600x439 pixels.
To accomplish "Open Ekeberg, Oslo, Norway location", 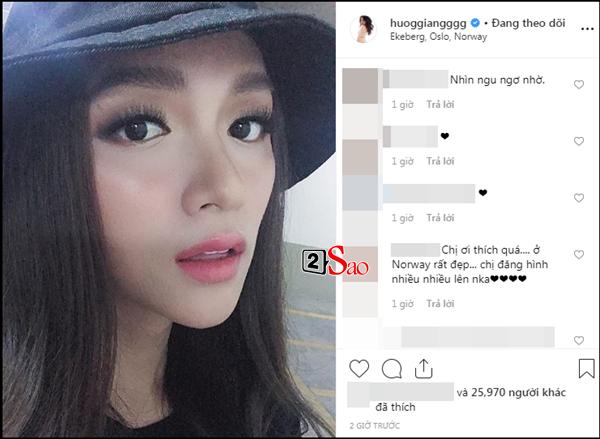I will click(439, 37).
